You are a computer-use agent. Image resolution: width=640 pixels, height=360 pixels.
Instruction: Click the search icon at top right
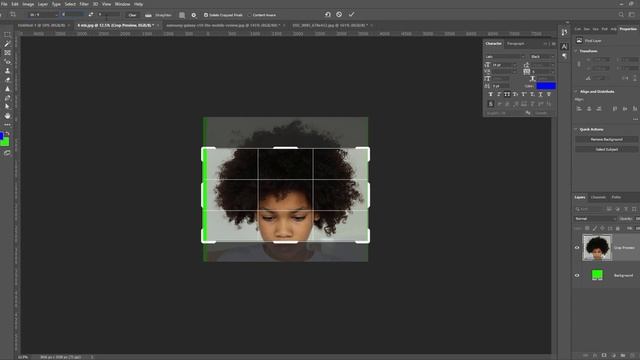click(621, 15)
